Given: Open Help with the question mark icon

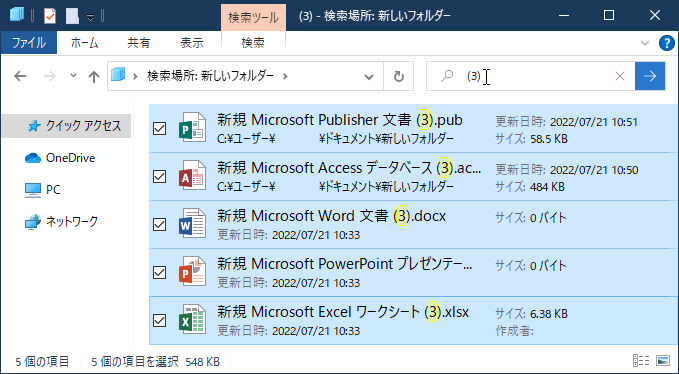Looking at the screenshot, I should click(667, 43).
